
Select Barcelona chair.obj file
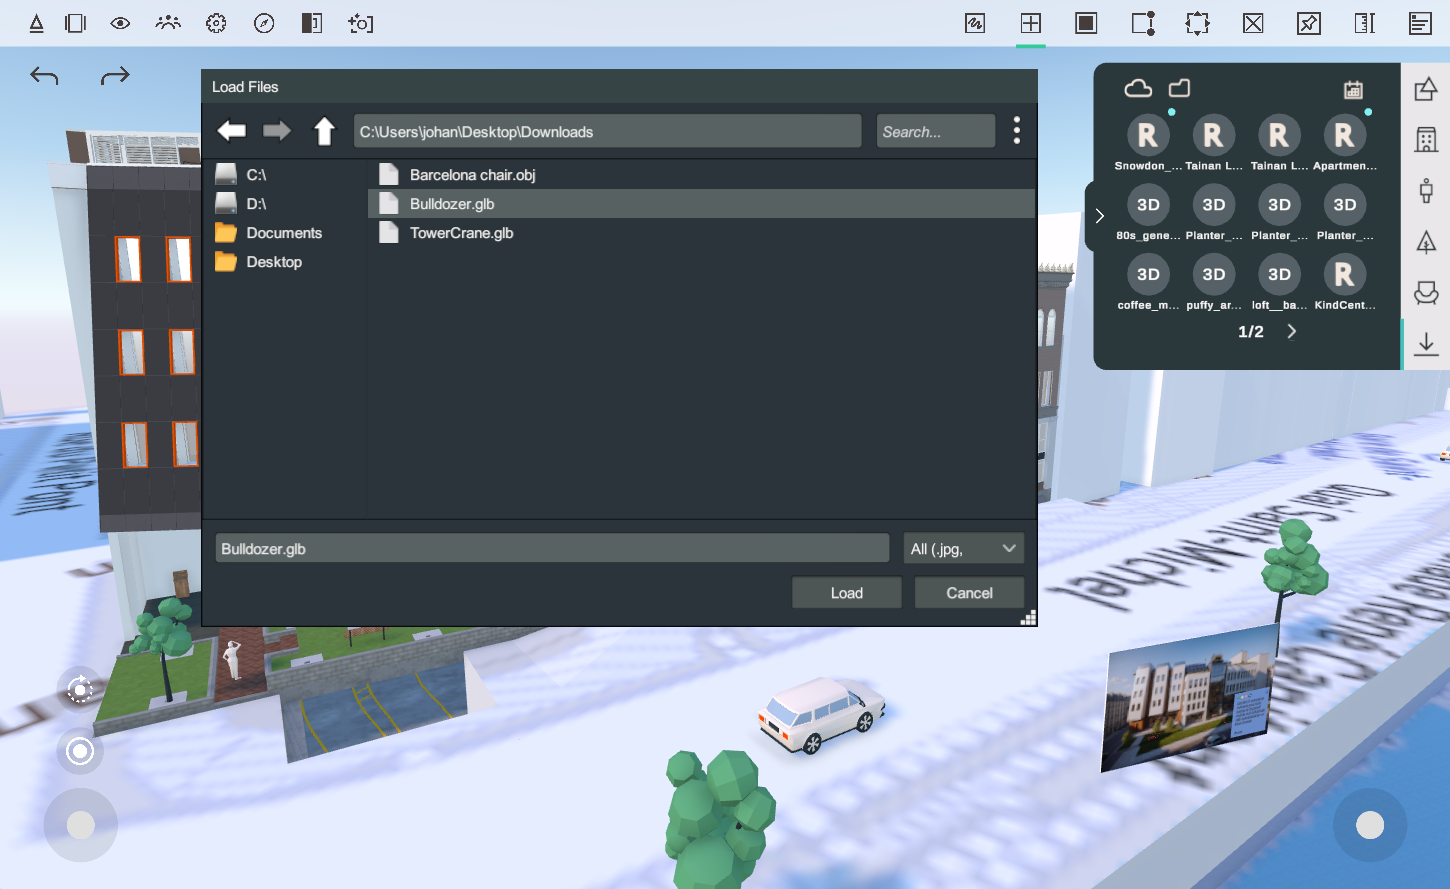click(702, 175)
